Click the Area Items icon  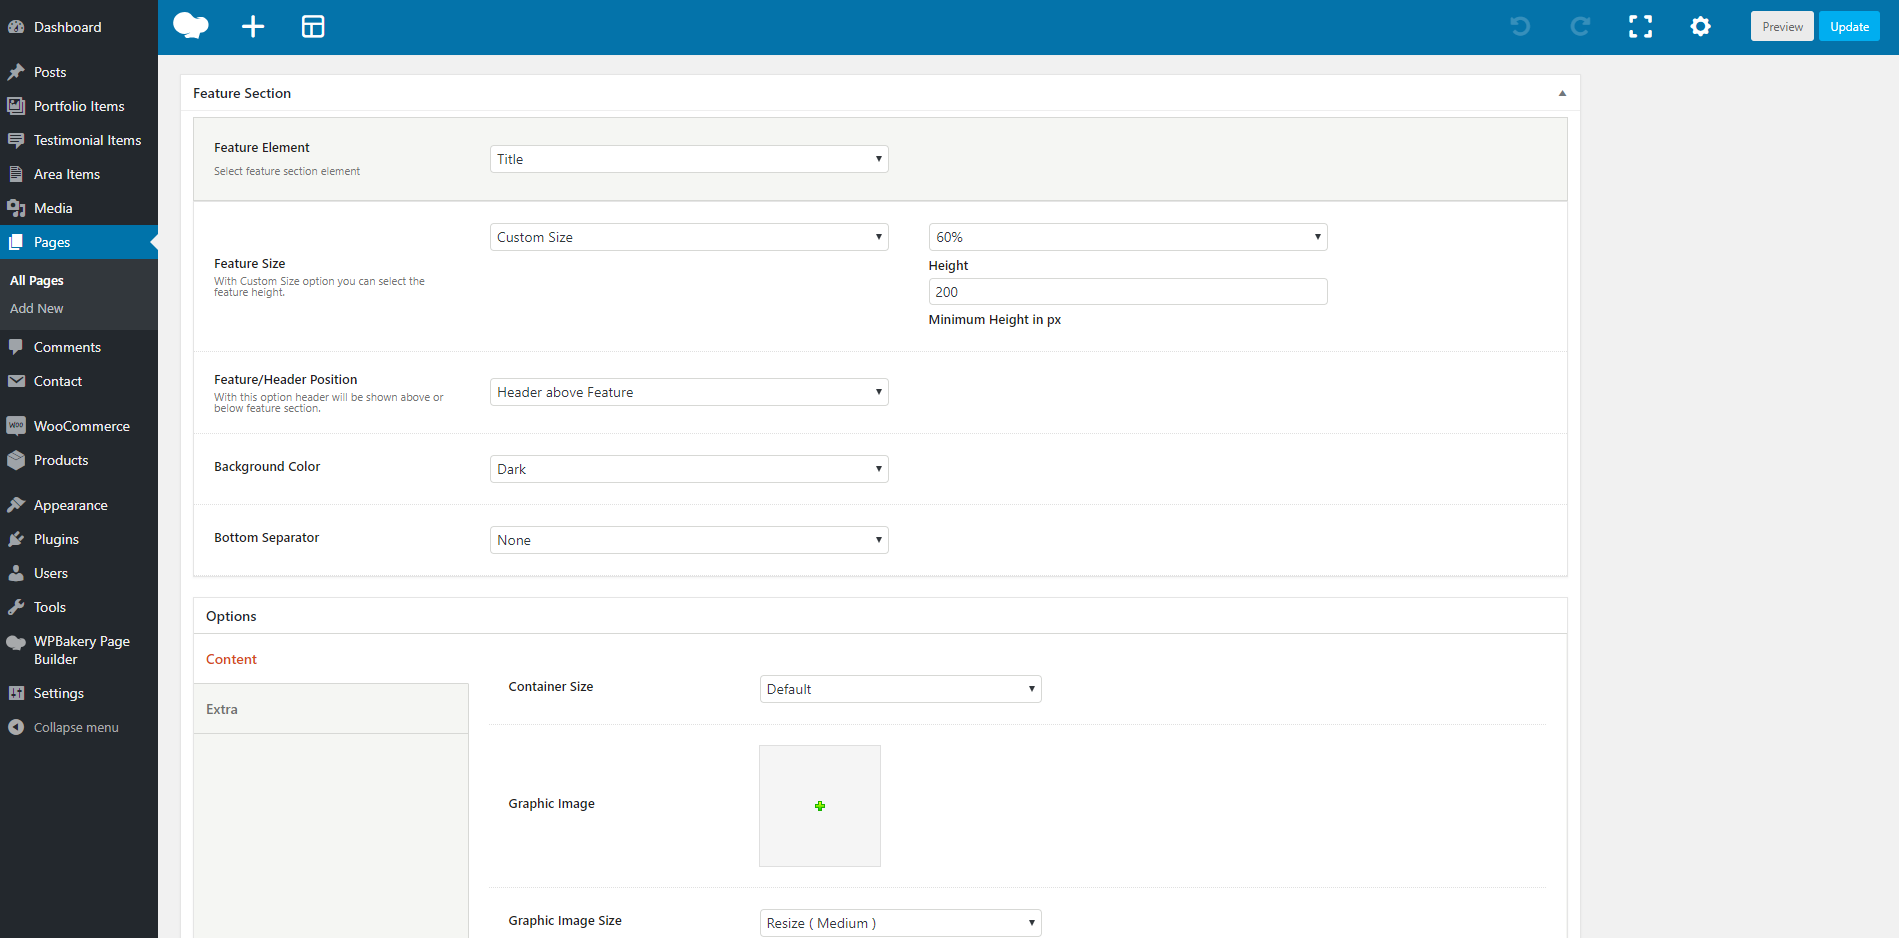pos(16,174)
